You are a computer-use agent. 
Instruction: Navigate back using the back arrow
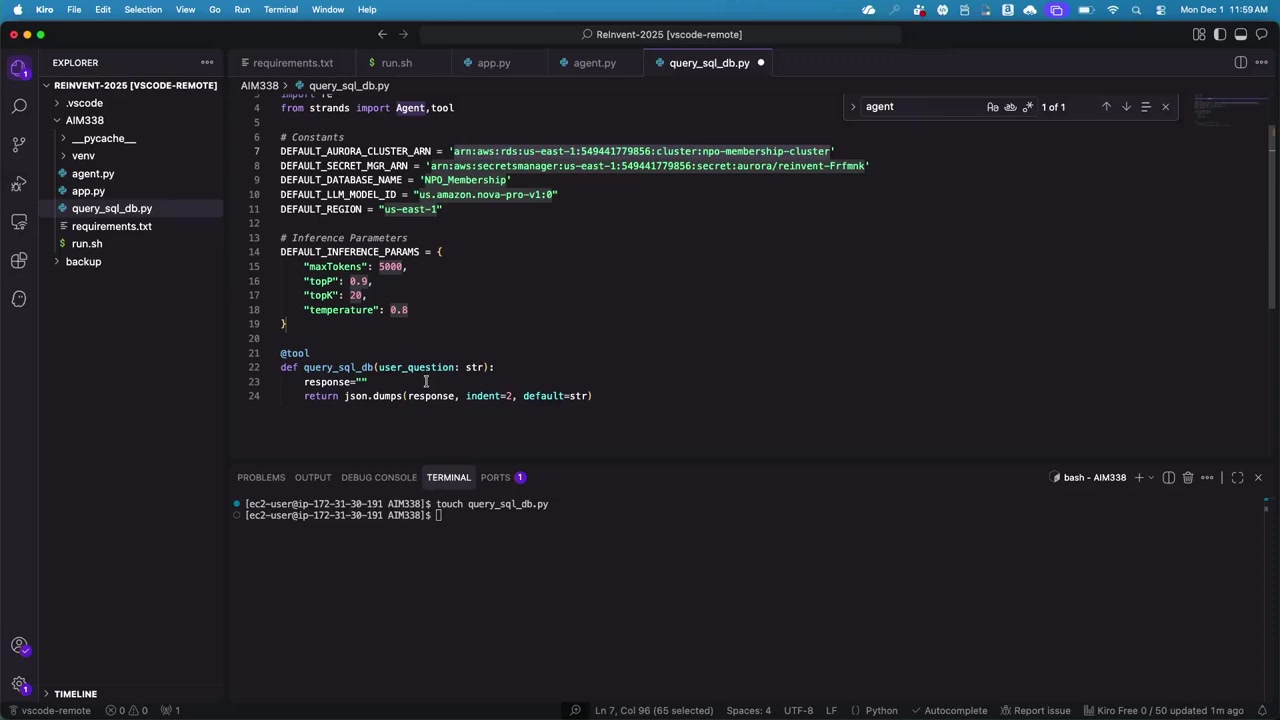click(382, 34)
